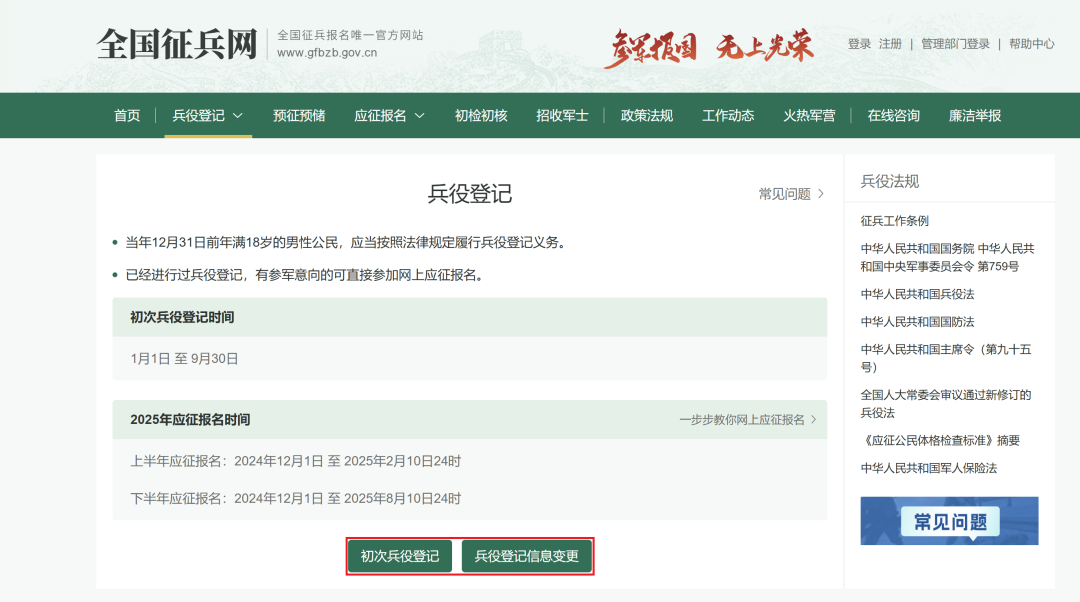This screenshot has width=1080, height=602.
Task: Open 火热军营 navigation item
Action: point(809,116)
